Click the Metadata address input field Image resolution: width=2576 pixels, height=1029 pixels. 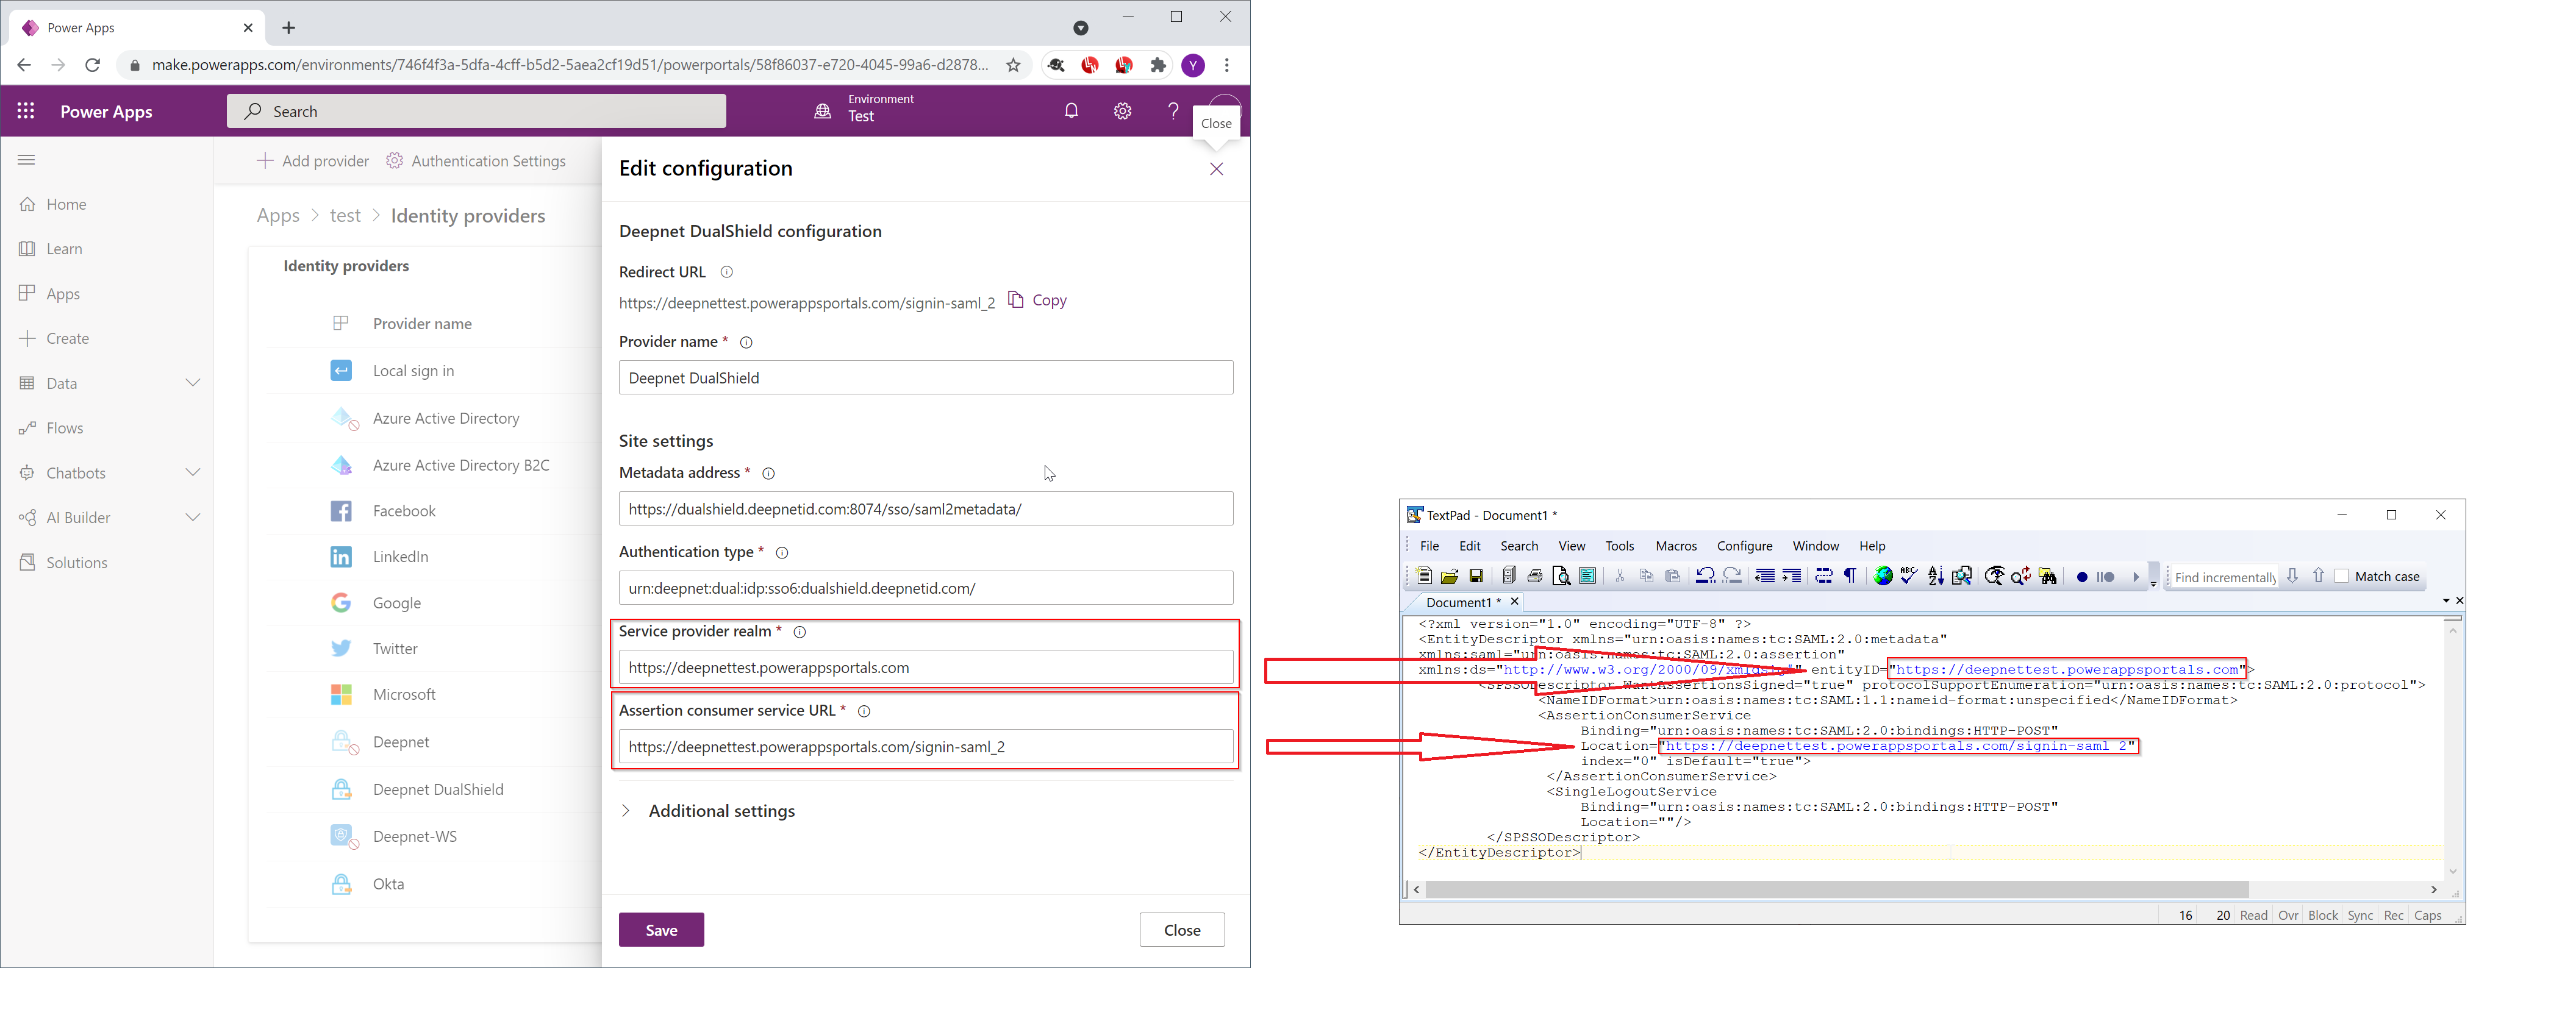click(925, 509)
